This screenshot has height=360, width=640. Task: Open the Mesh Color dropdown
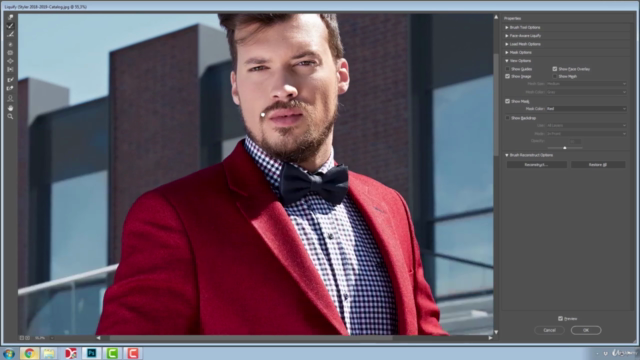(x=586, y=92)
